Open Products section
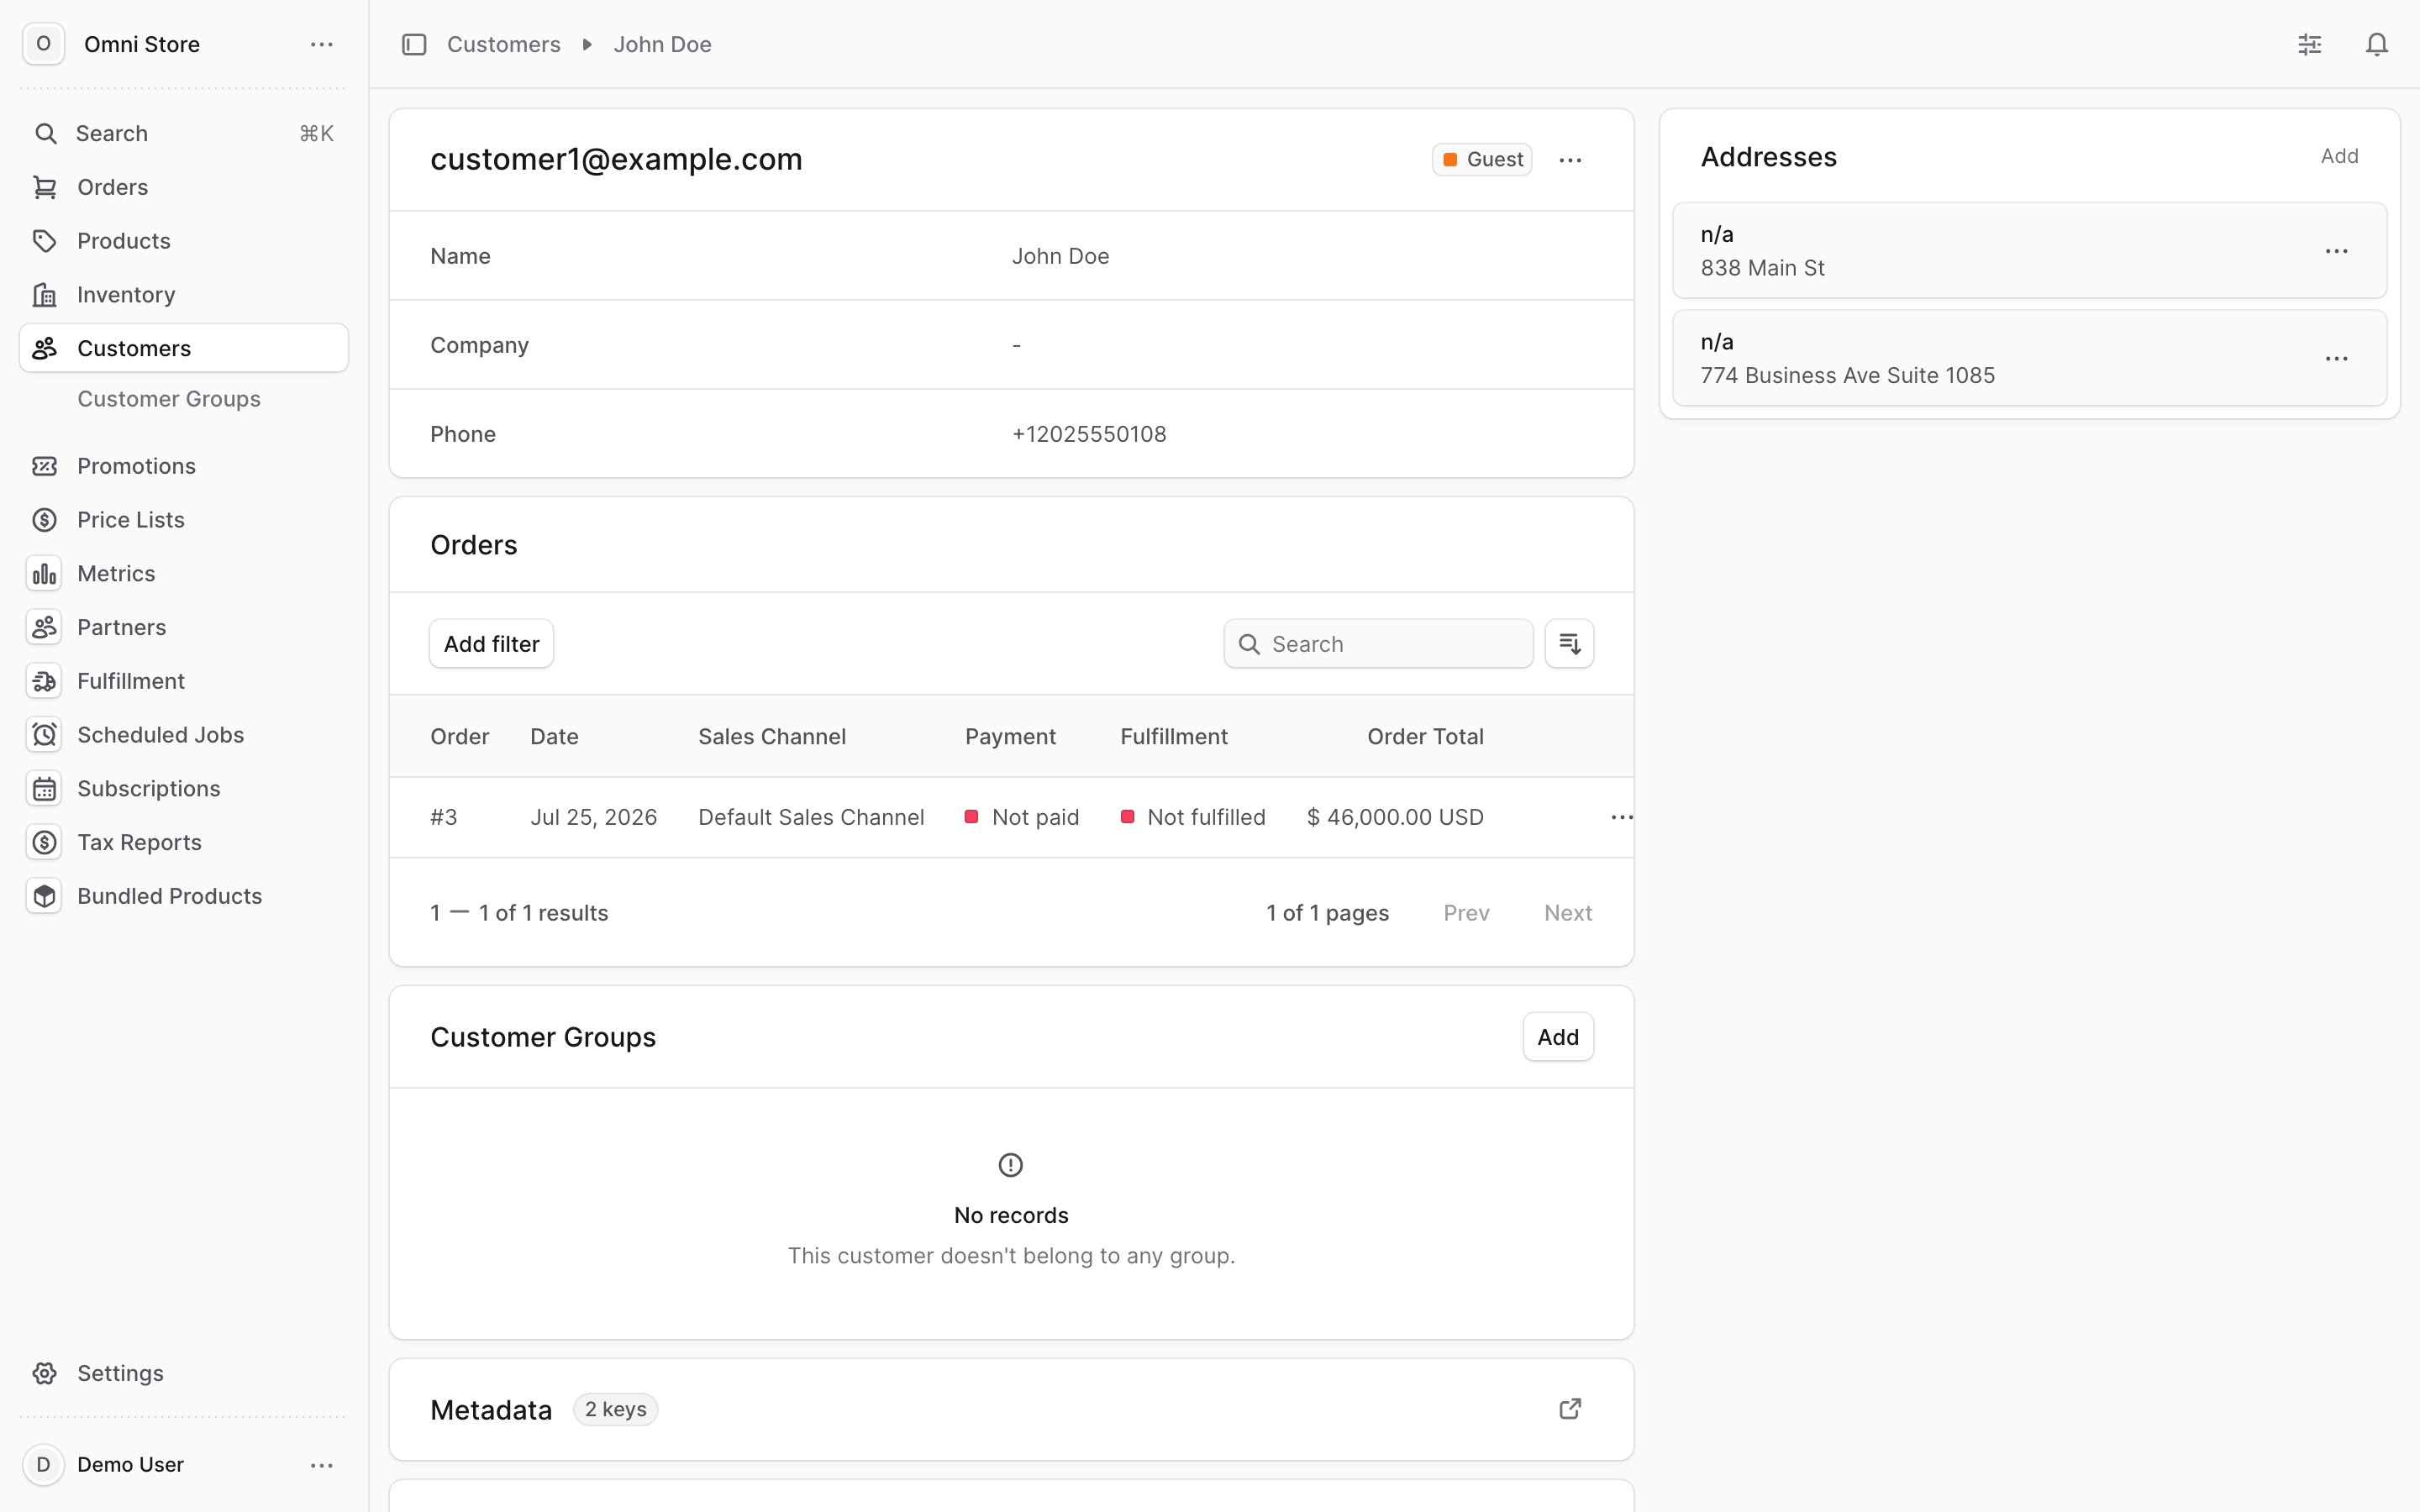The image size is (2420, 1512). point(184,241)
